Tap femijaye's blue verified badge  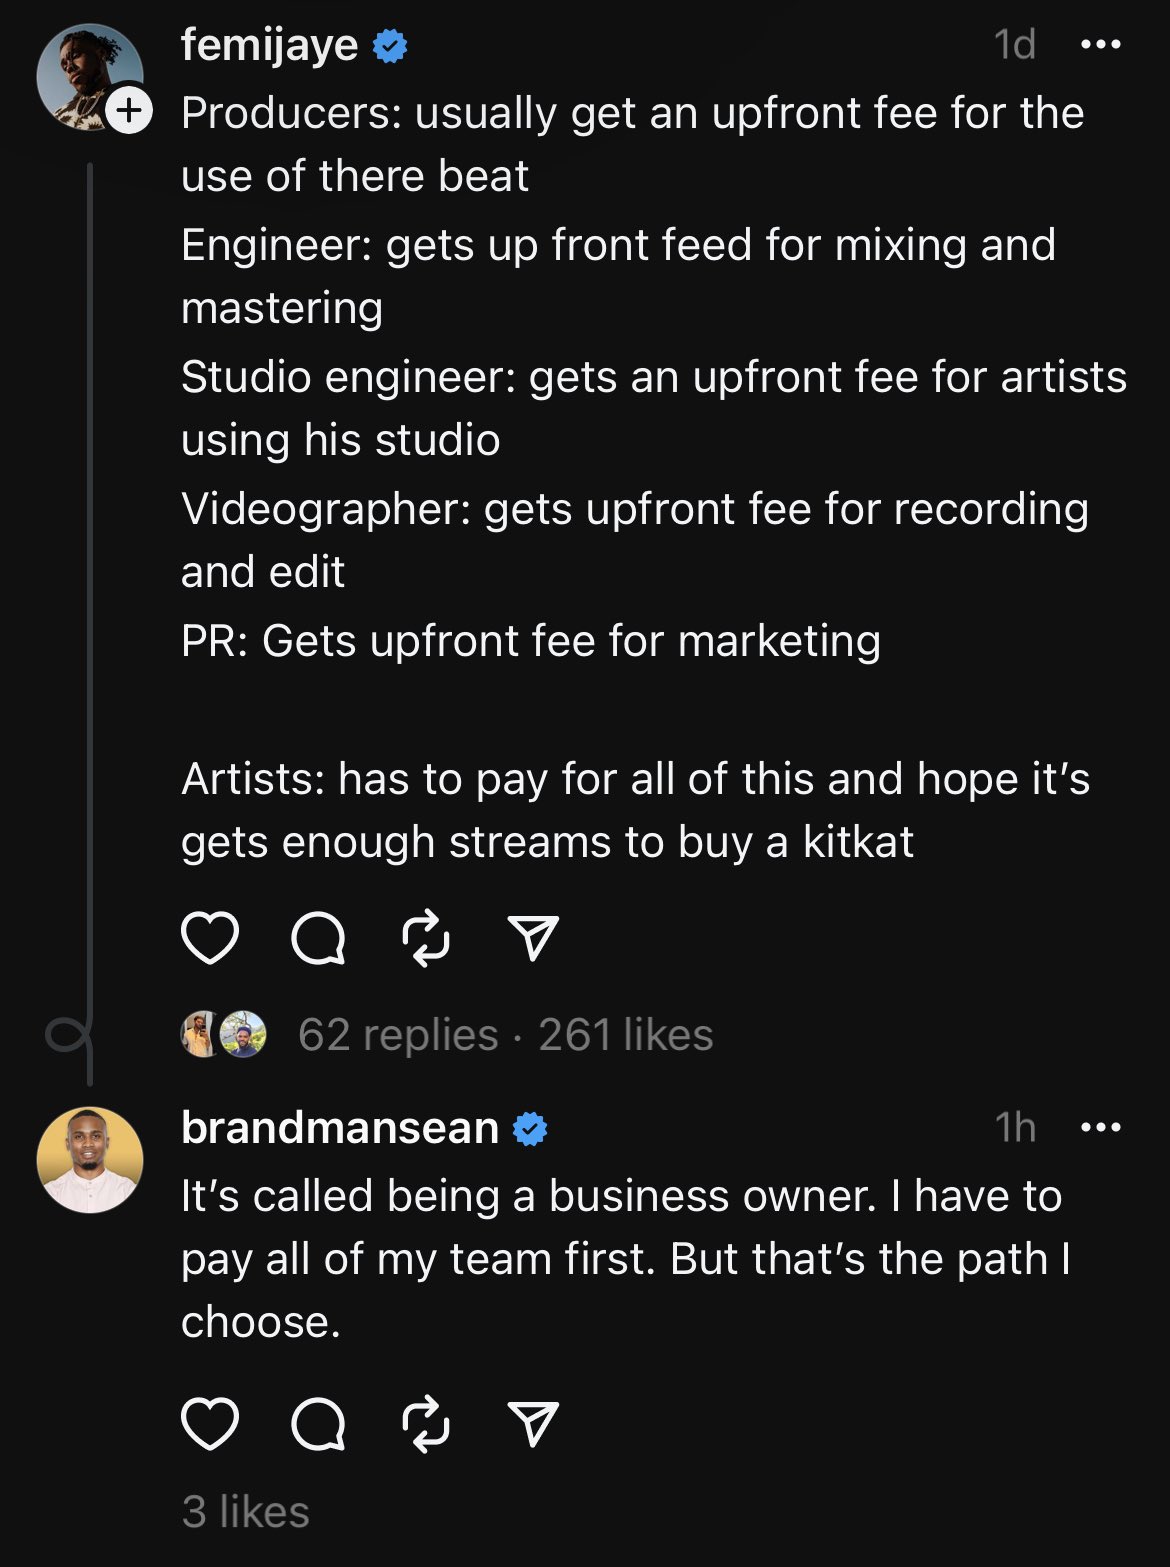click(x=390, y=46)
